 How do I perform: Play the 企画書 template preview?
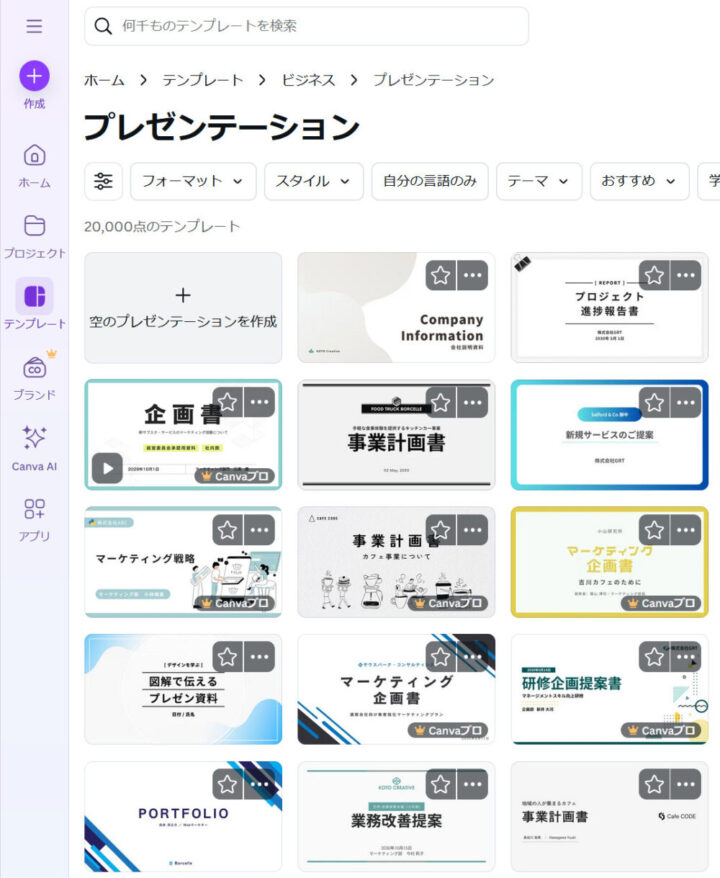click(106, 468)
